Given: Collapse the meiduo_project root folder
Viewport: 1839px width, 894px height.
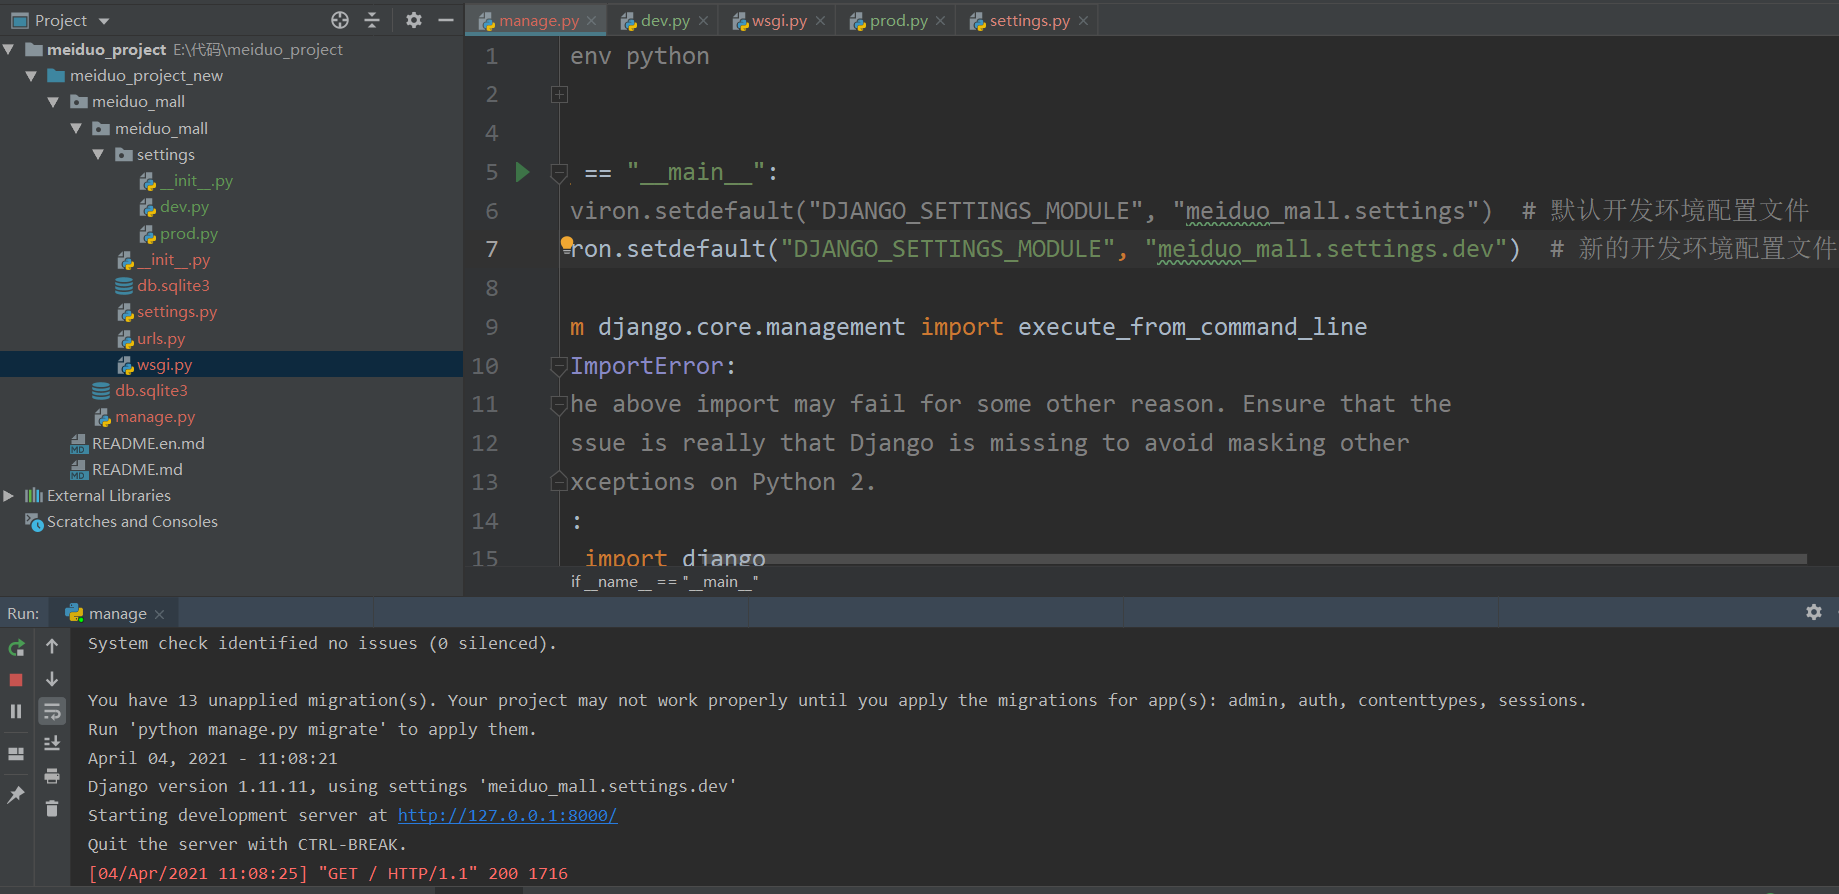Looking at the screenshot, I should coord(9,49).
